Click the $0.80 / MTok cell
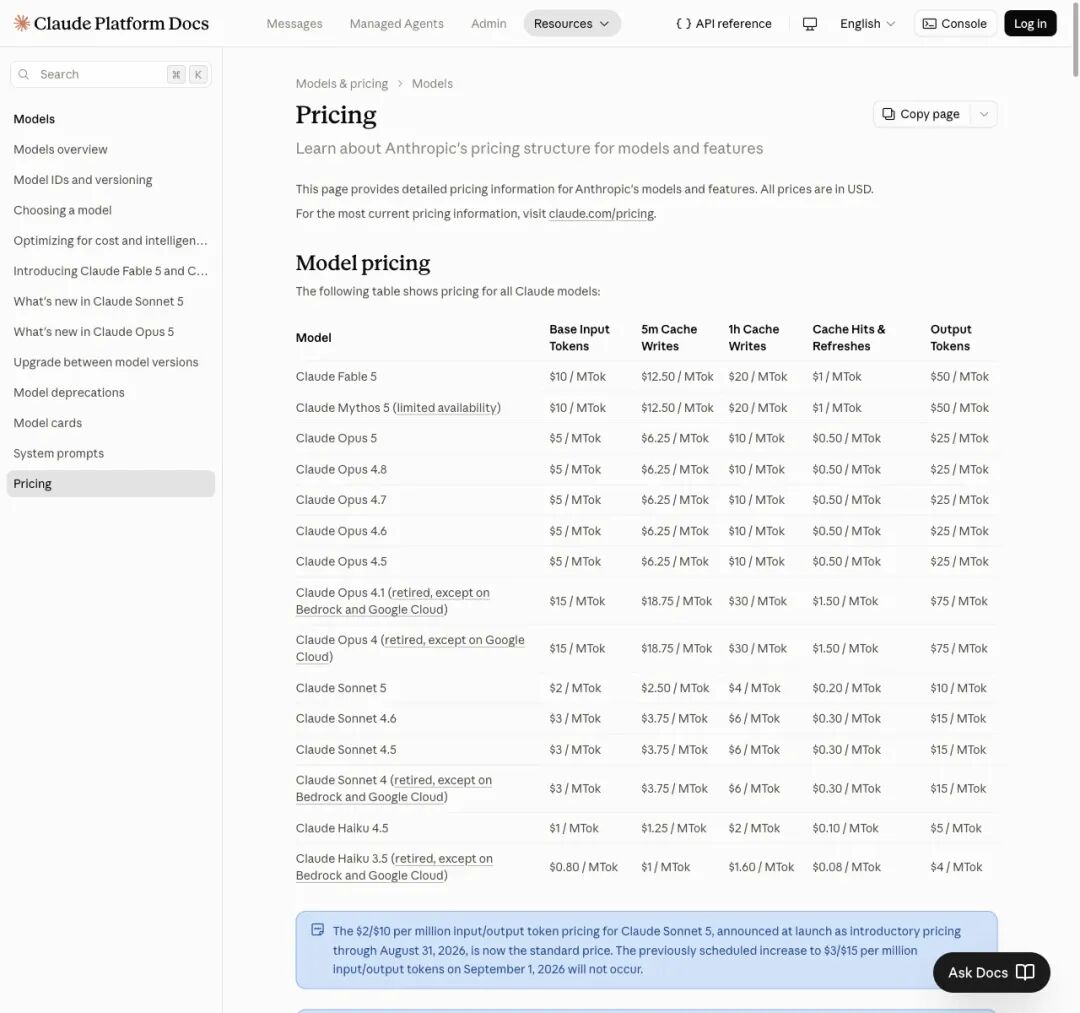 pyautogui.click(x=583, y=867)
